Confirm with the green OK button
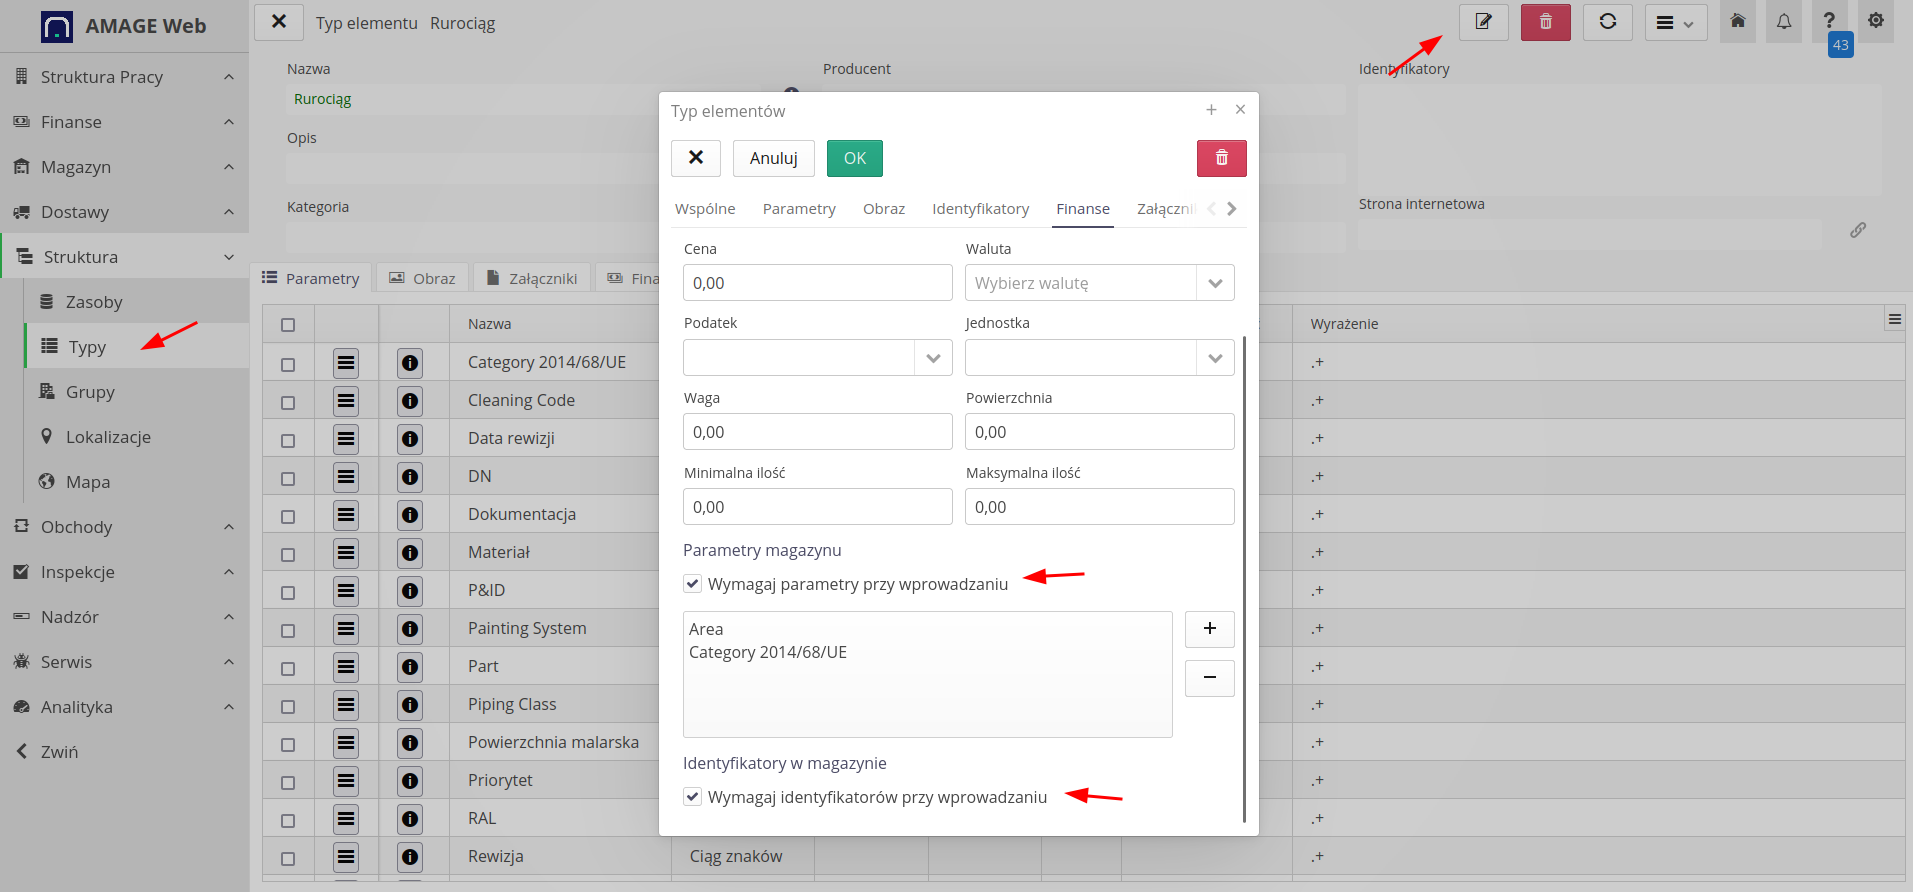 pos(854,158)
